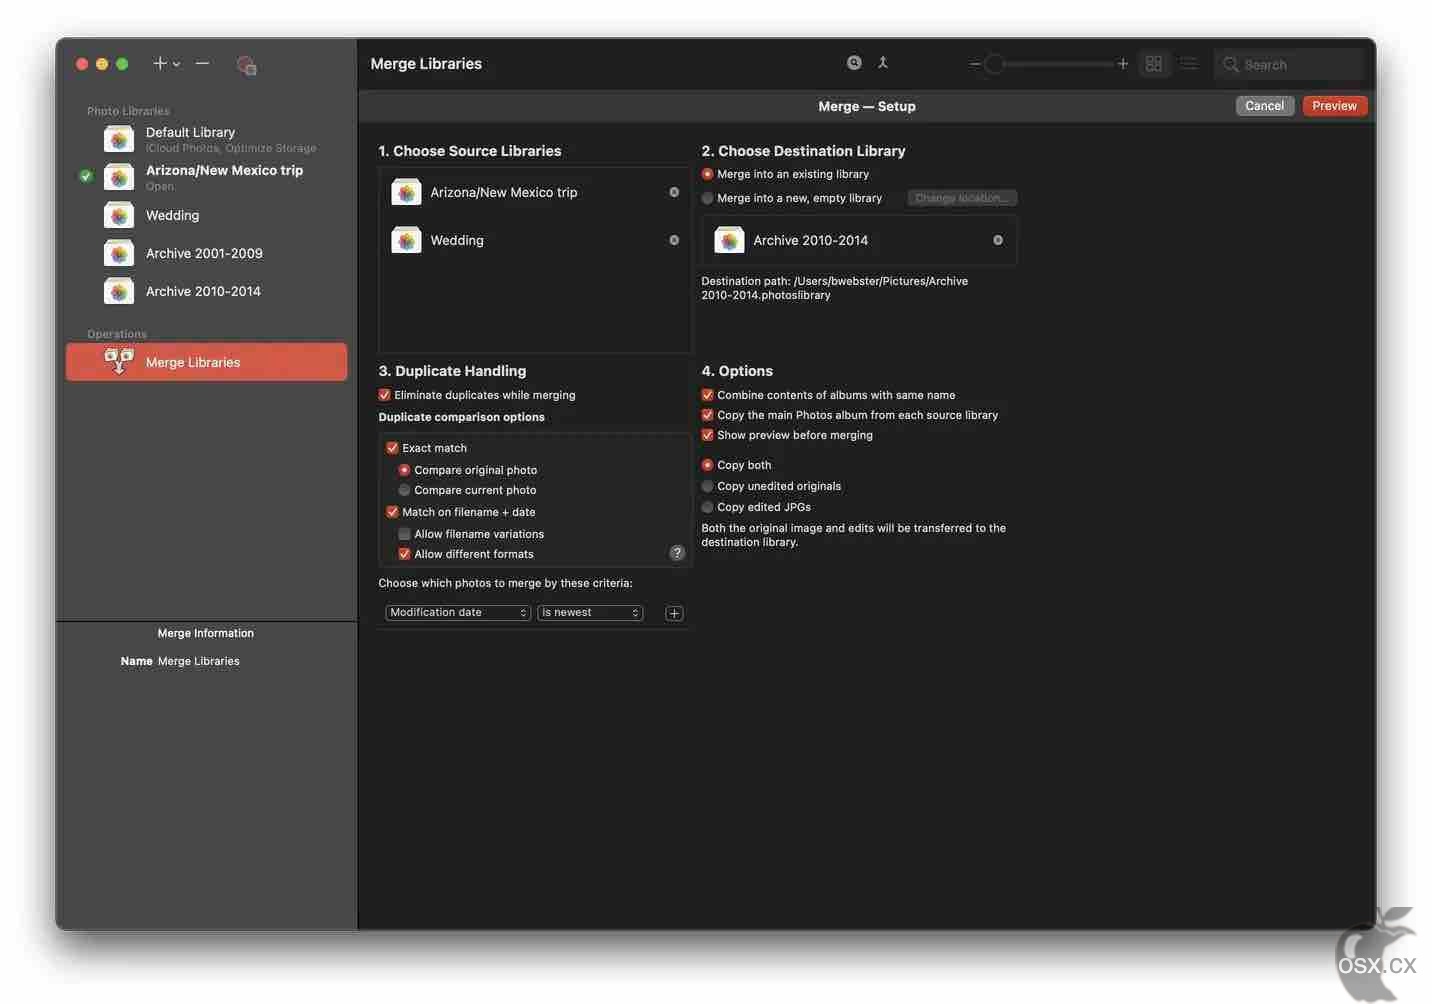
Task: Toggle Copy the main Photos album option
Action: 707,415
